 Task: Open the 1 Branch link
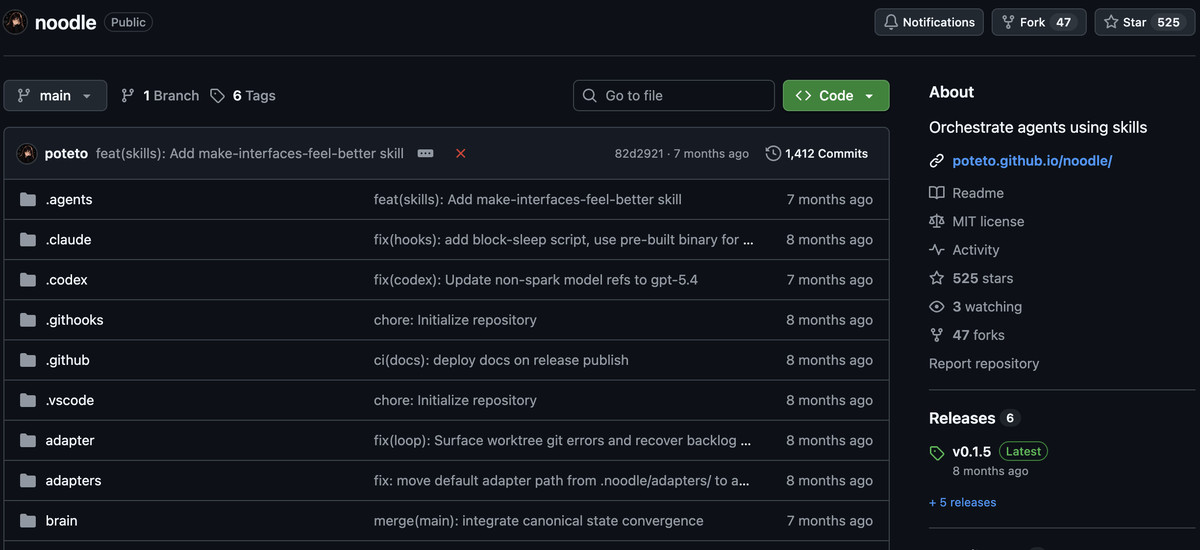coord(160,95)
